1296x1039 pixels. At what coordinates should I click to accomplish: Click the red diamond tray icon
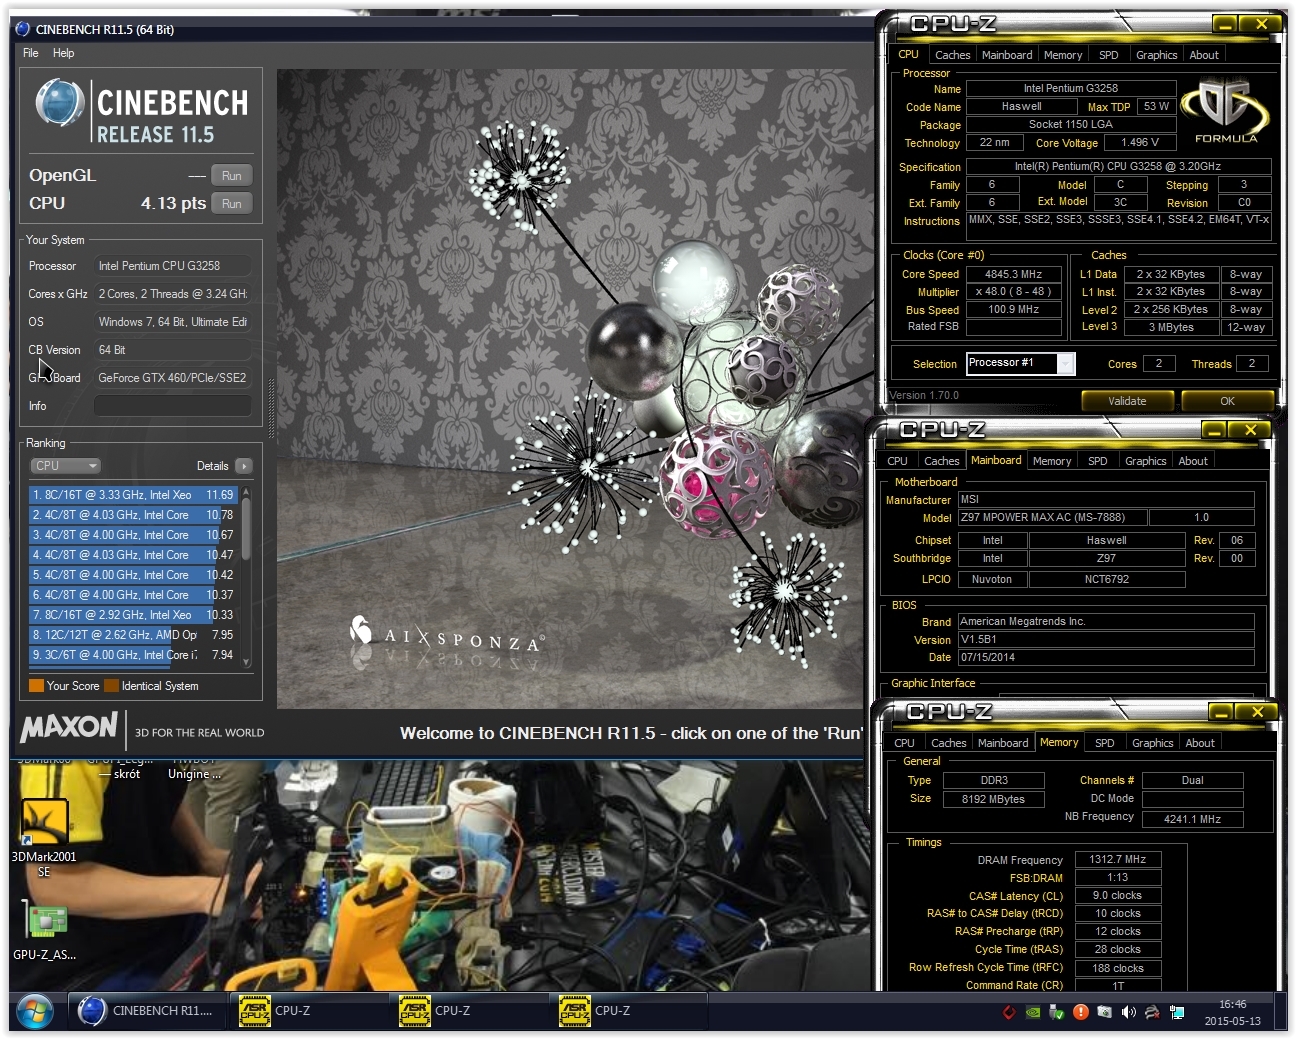click(x=1009, y=1012)
